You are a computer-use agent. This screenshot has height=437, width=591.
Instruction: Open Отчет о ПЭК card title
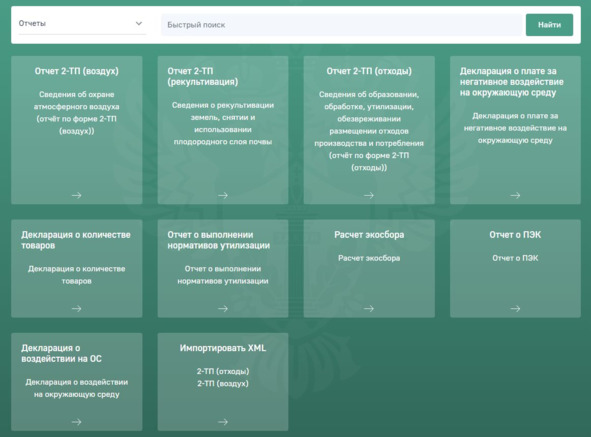[515, 235]
